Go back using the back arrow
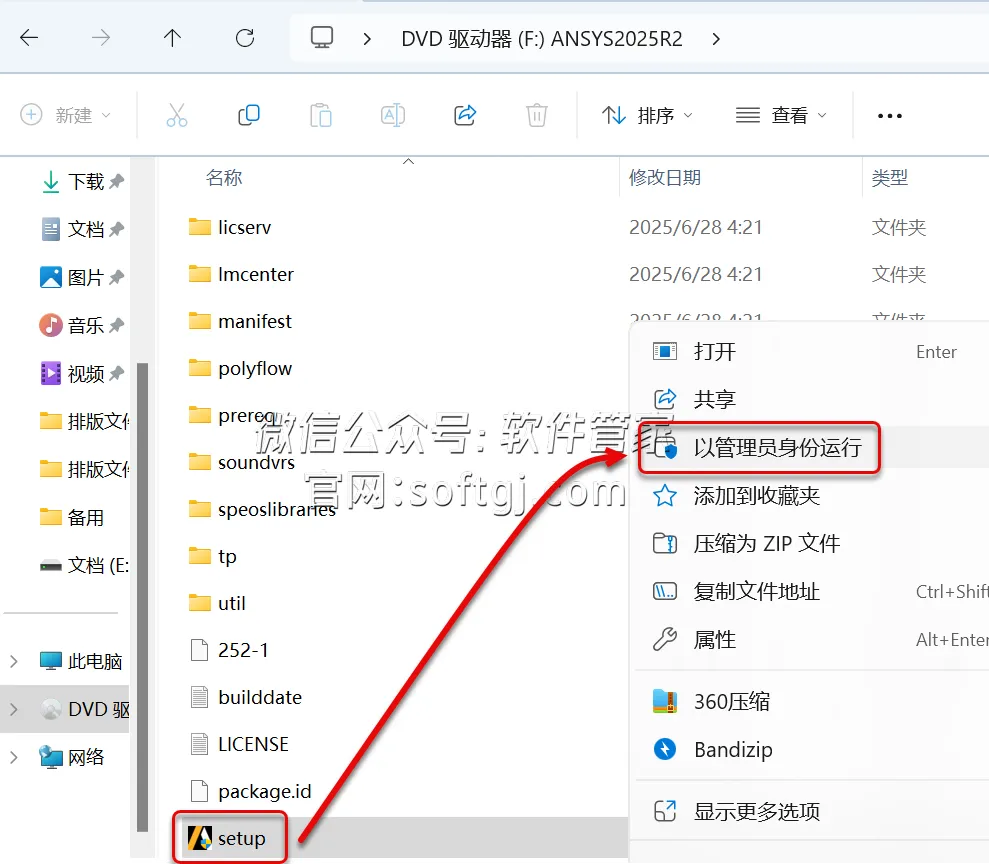The height and width of the screenshot is (864, 989). pyautogui.click(x=29, y=38)
